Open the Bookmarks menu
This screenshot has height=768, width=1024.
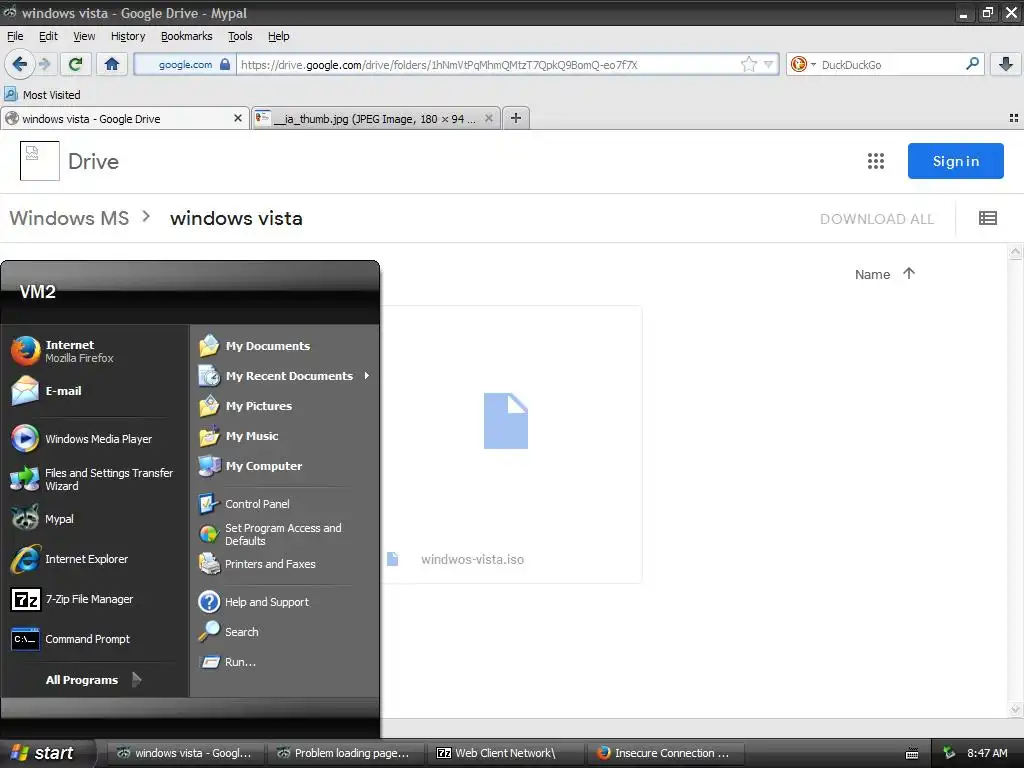(187, 36)
